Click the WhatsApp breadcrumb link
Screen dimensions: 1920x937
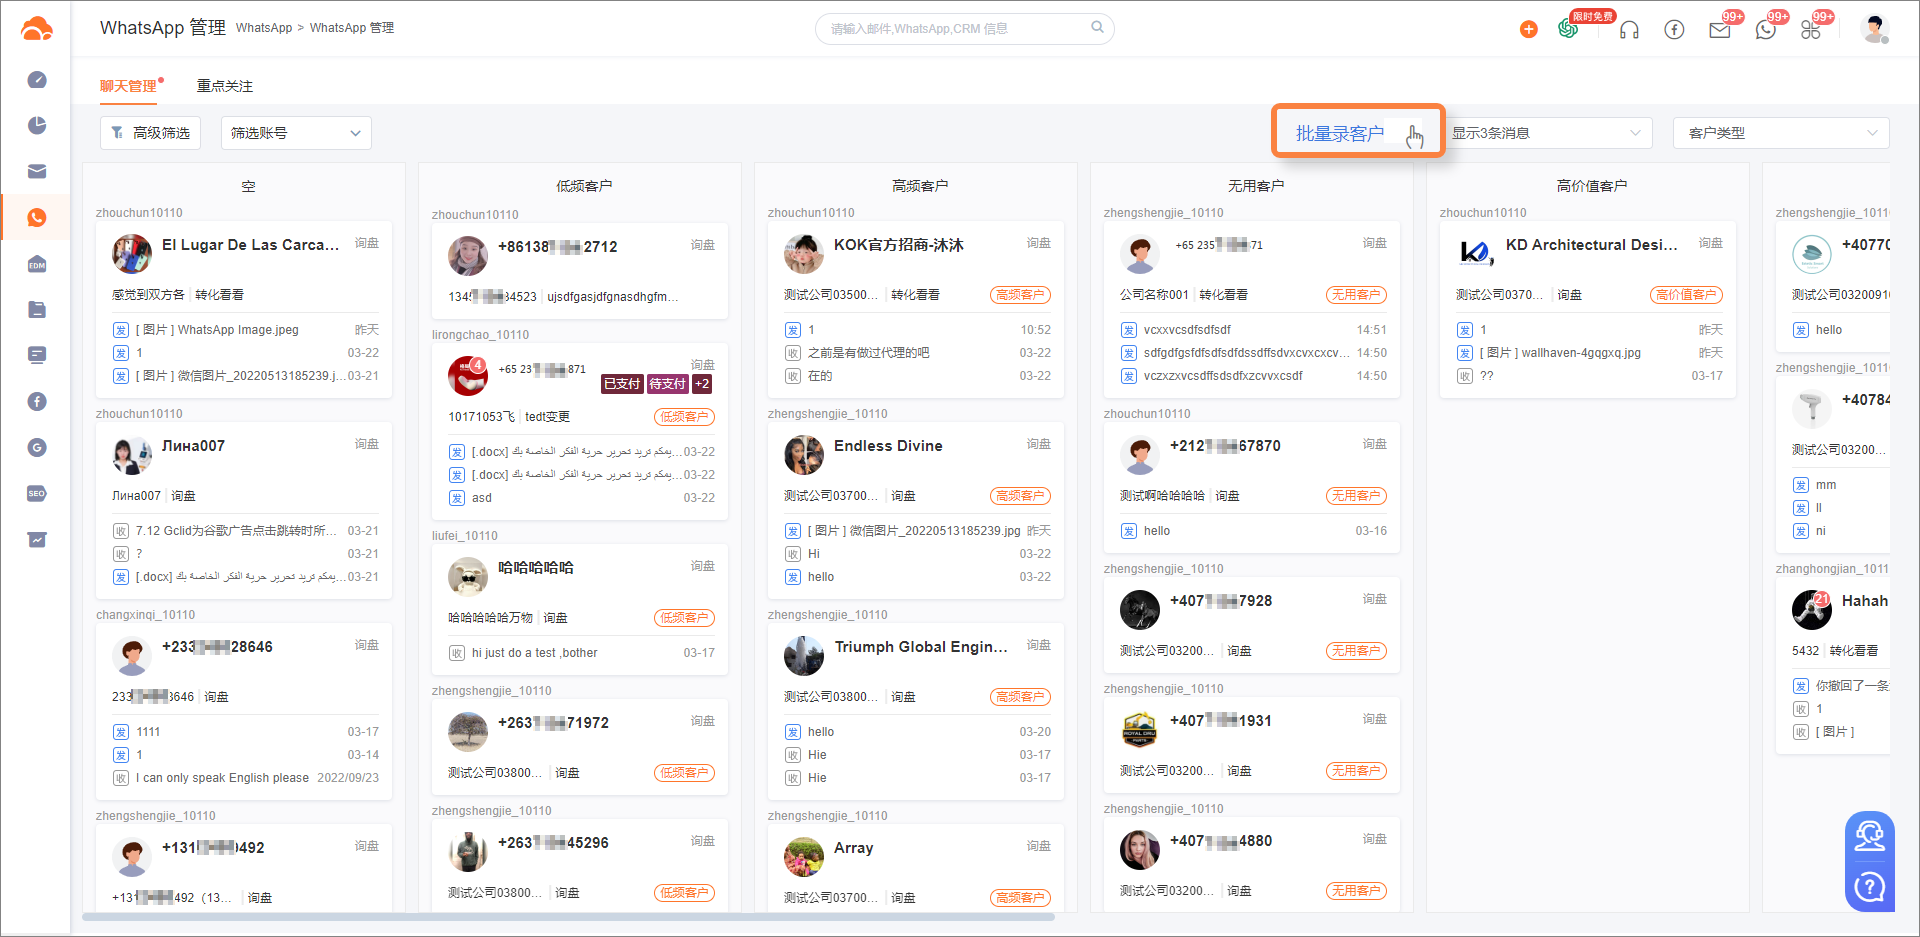pyautogui.click(x=264, y=28)
